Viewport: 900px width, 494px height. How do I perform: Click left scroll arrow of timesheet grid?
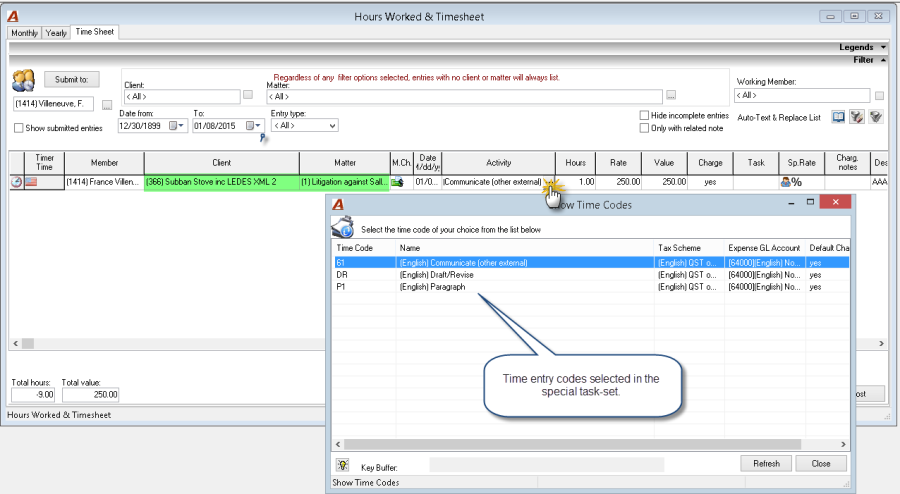15,343
